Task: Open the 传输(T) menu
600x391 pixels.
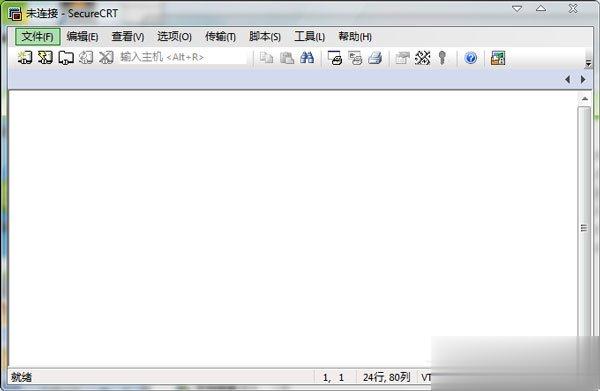Action: tap(220, 37)
